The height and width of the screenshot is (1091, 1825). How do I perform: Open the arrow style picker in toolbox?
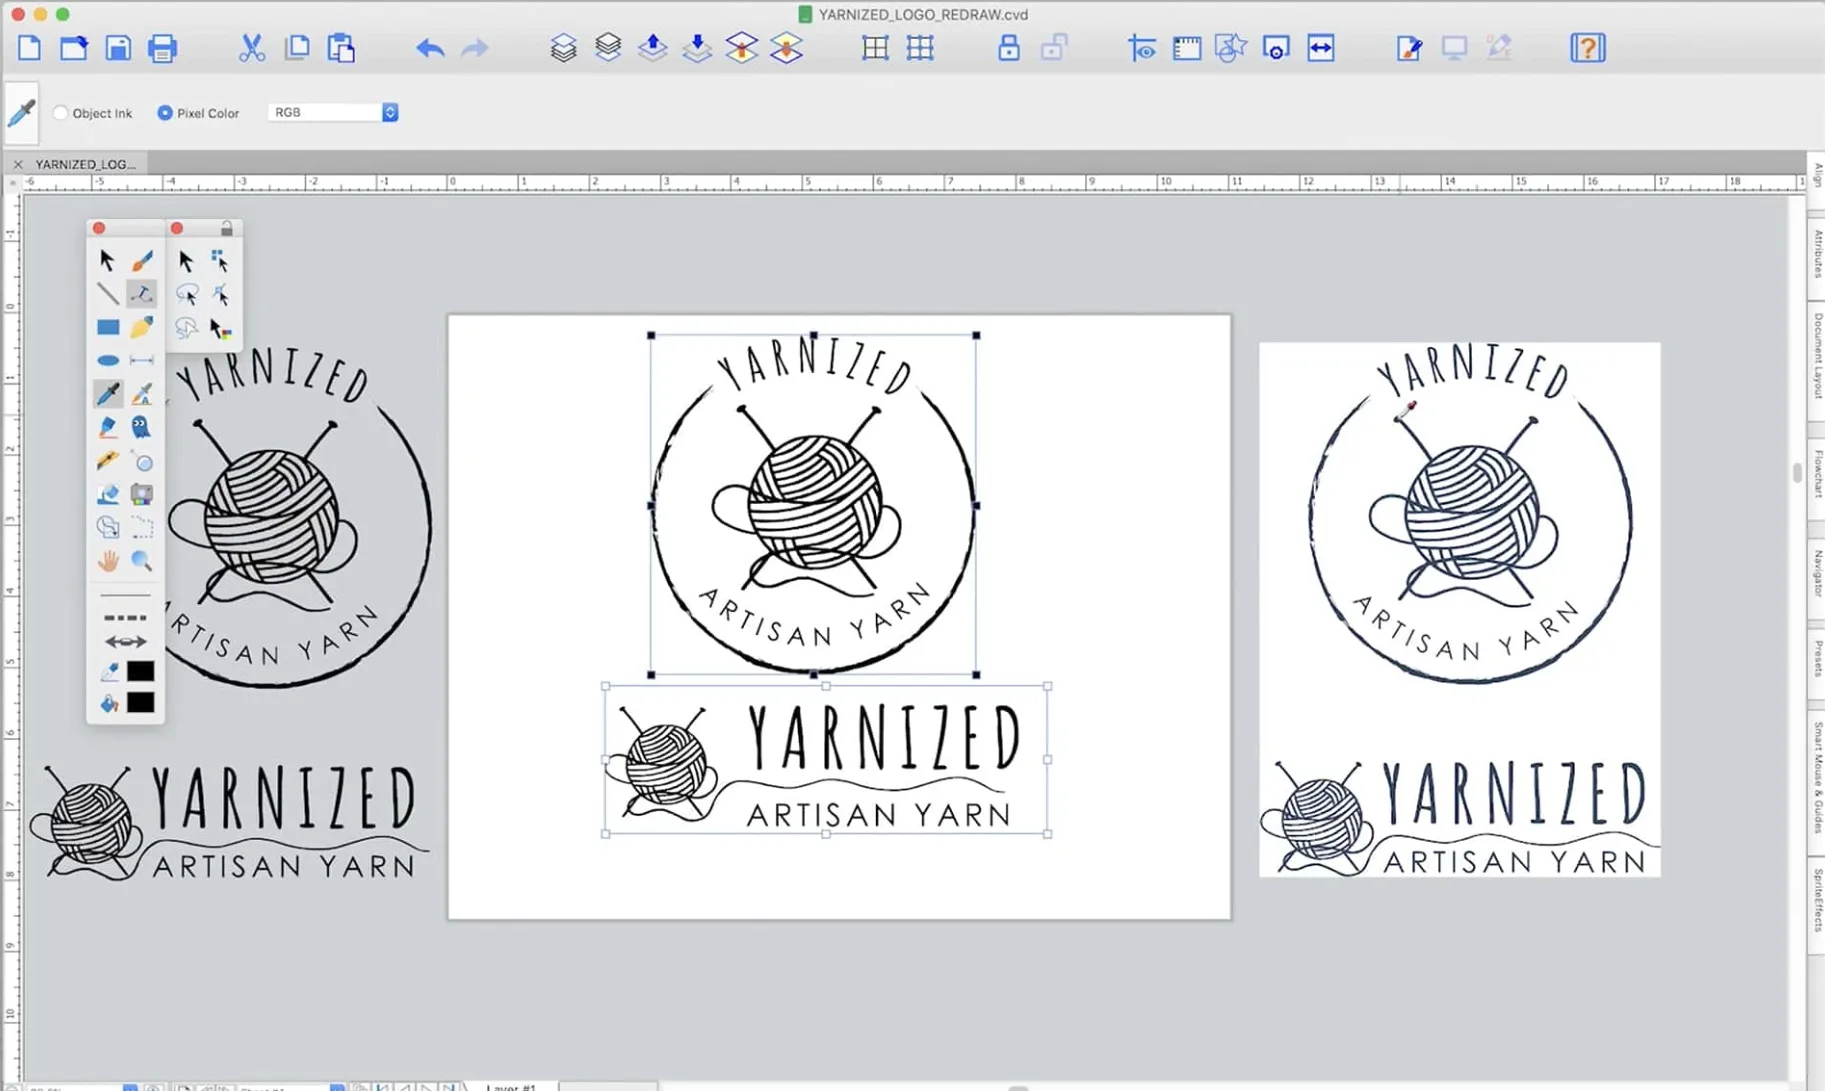125,642
